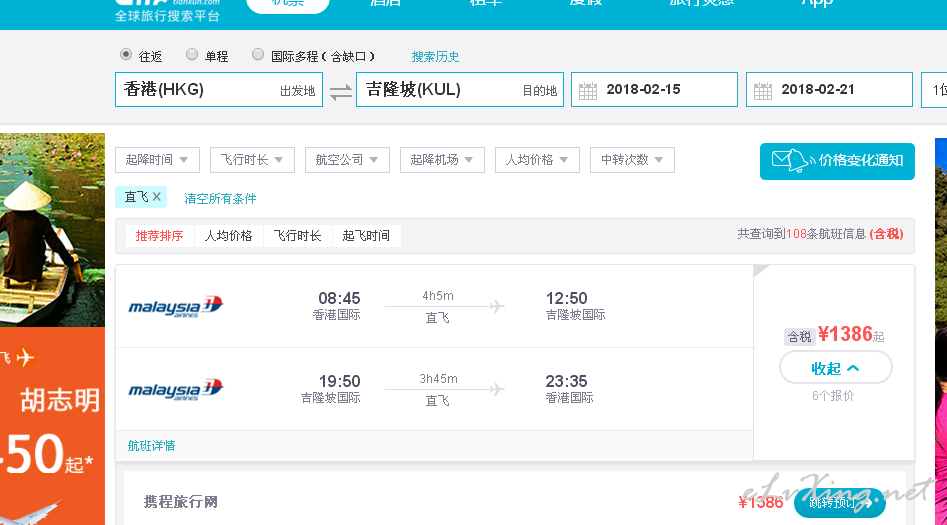Viewport: 947px width, 525px height.
Task: Click the 2018-02-21 return date field
Action: [829, 89]
